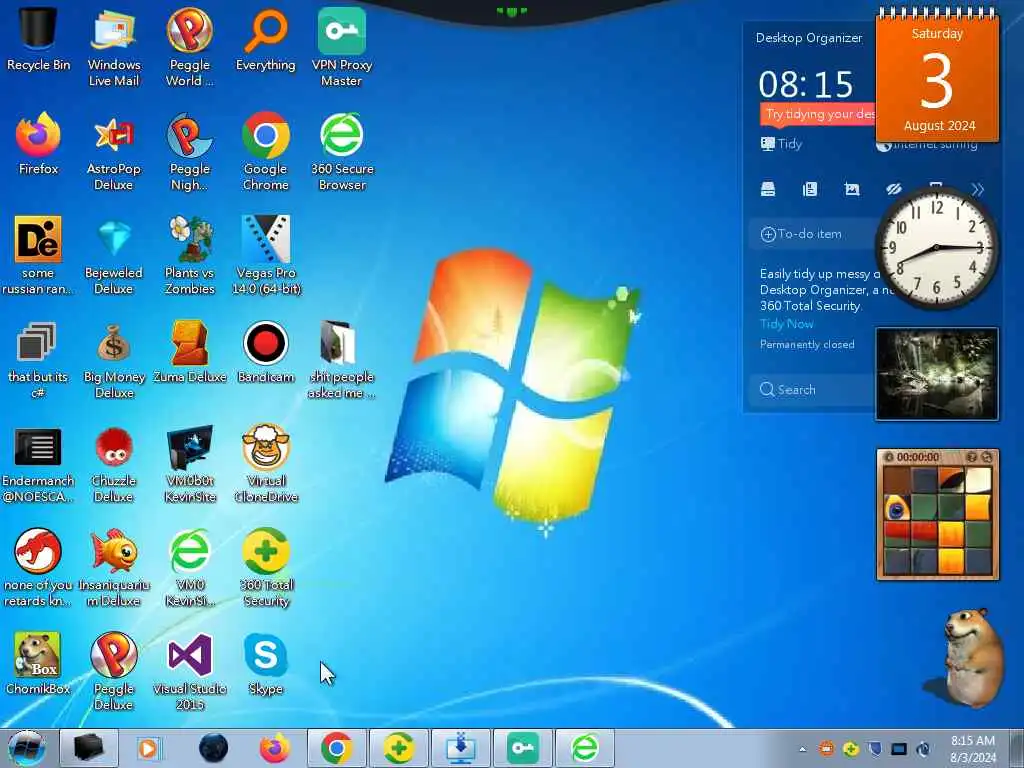Open the Recycle Bin desktop icon
This screenshot has height=768, width=1024.
click(x=38, y=39)
